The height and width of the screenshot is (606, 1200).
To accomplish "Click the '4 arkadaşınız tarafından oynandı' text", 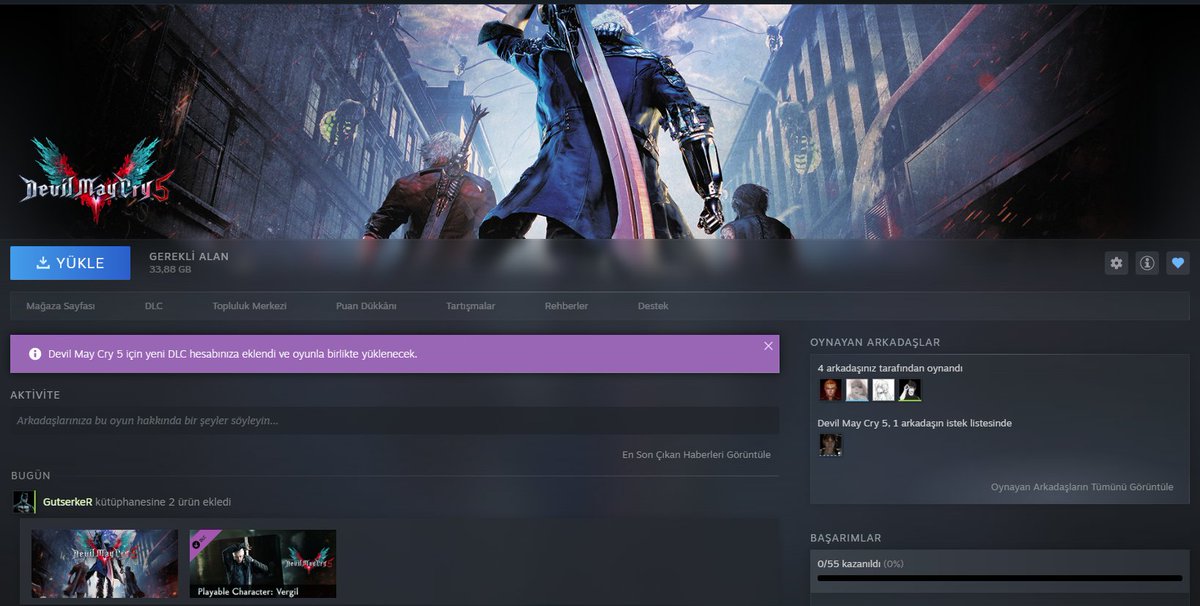I will point(890,368).
